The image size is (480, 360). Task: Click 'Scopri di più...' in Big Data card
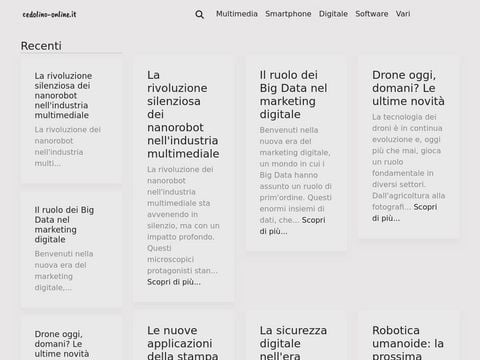click(292, 225)
